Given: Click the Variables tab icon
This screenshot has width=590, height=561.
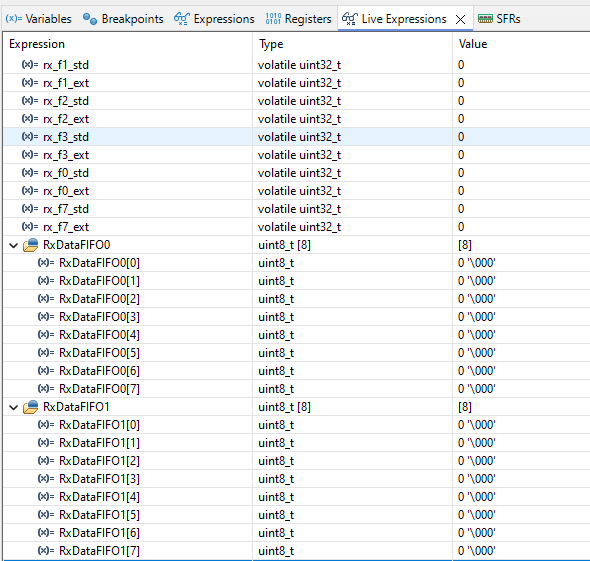Looking at the screenshot, I should tap(14, 18).
